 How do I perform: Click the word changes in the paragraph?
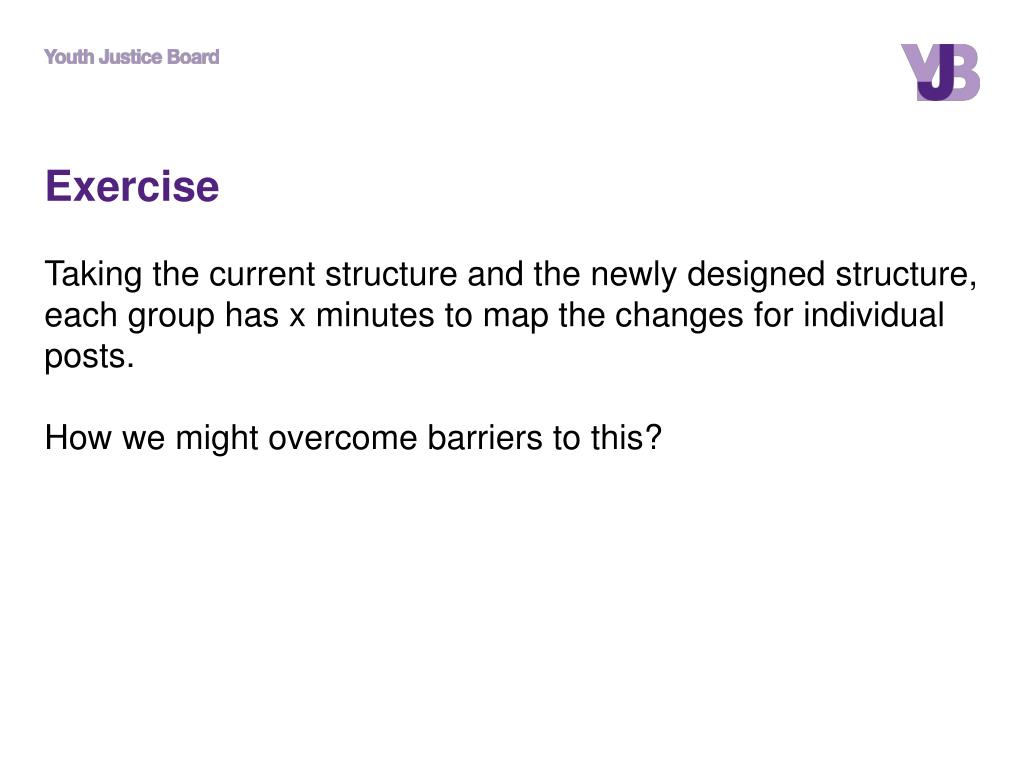coord(679,315)
